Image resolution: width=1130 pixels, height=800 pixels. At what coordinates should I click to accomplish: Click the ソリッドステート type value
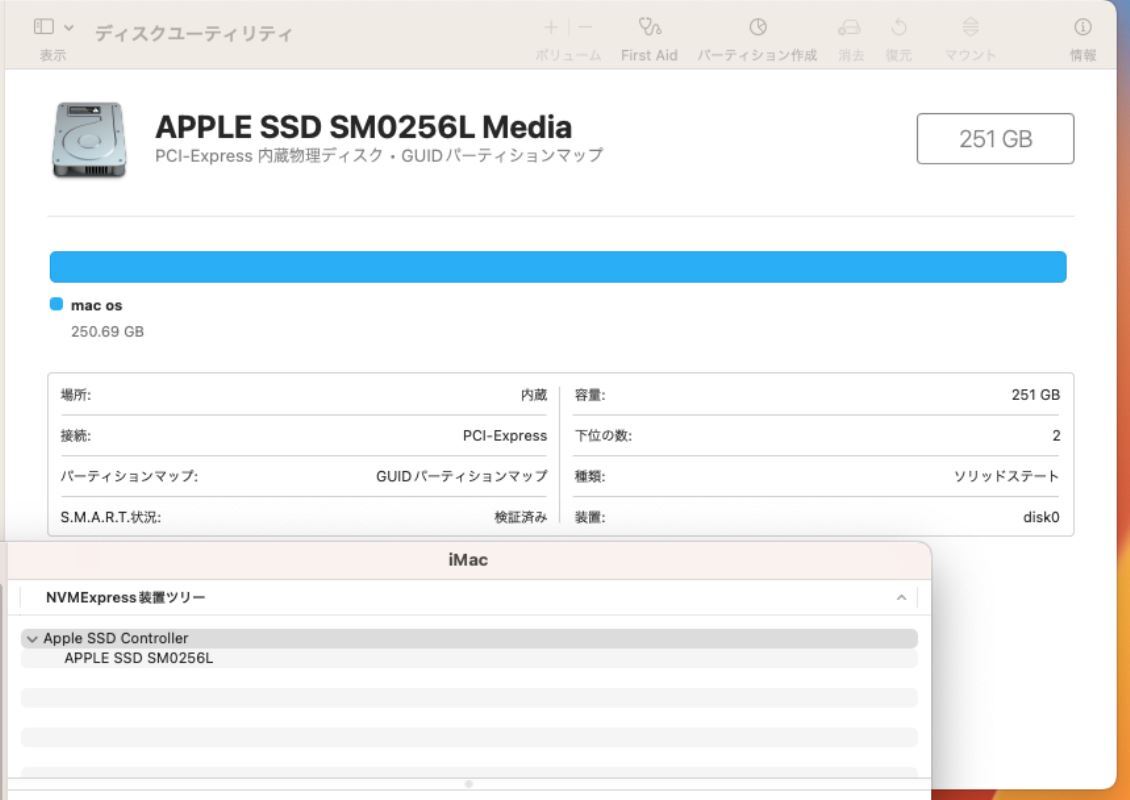1007,476
